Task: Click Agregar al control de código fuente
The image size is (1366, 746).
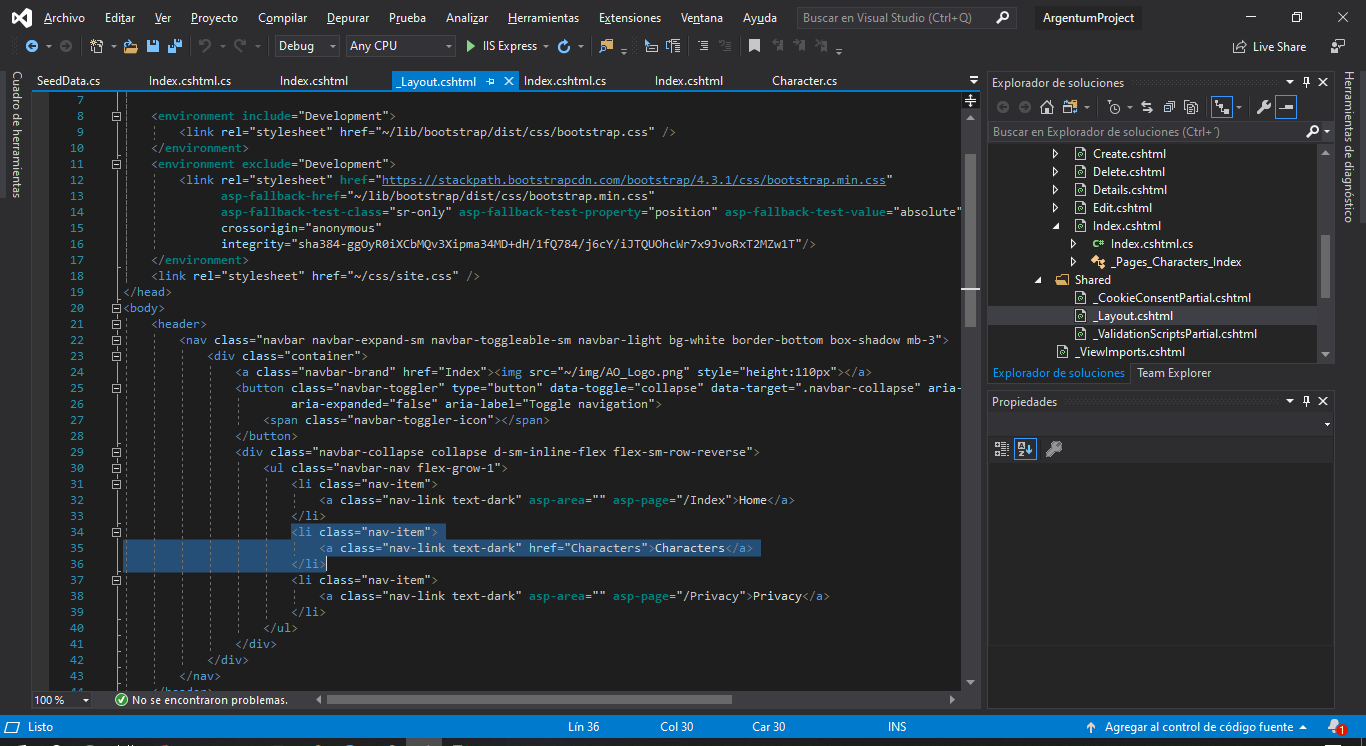Action: [1199, 727]
